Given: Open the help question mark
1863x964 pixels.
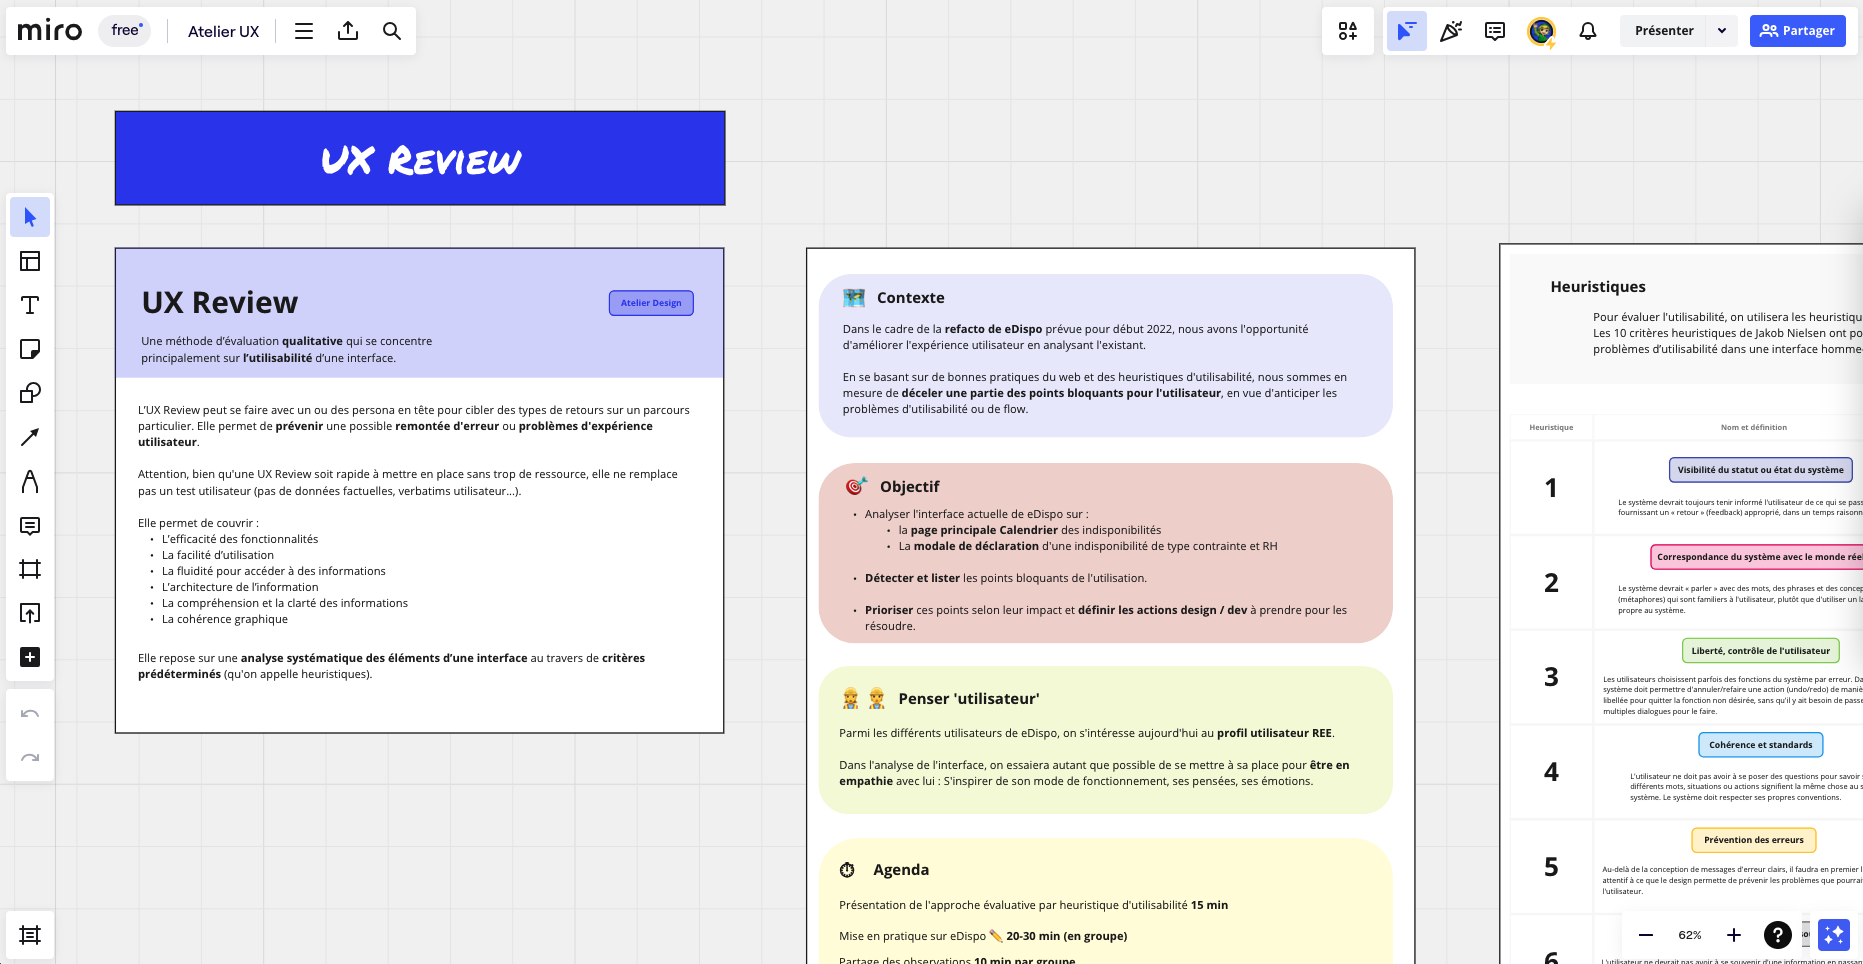Looking at the screenshot, I should [x=1777, y=935].
